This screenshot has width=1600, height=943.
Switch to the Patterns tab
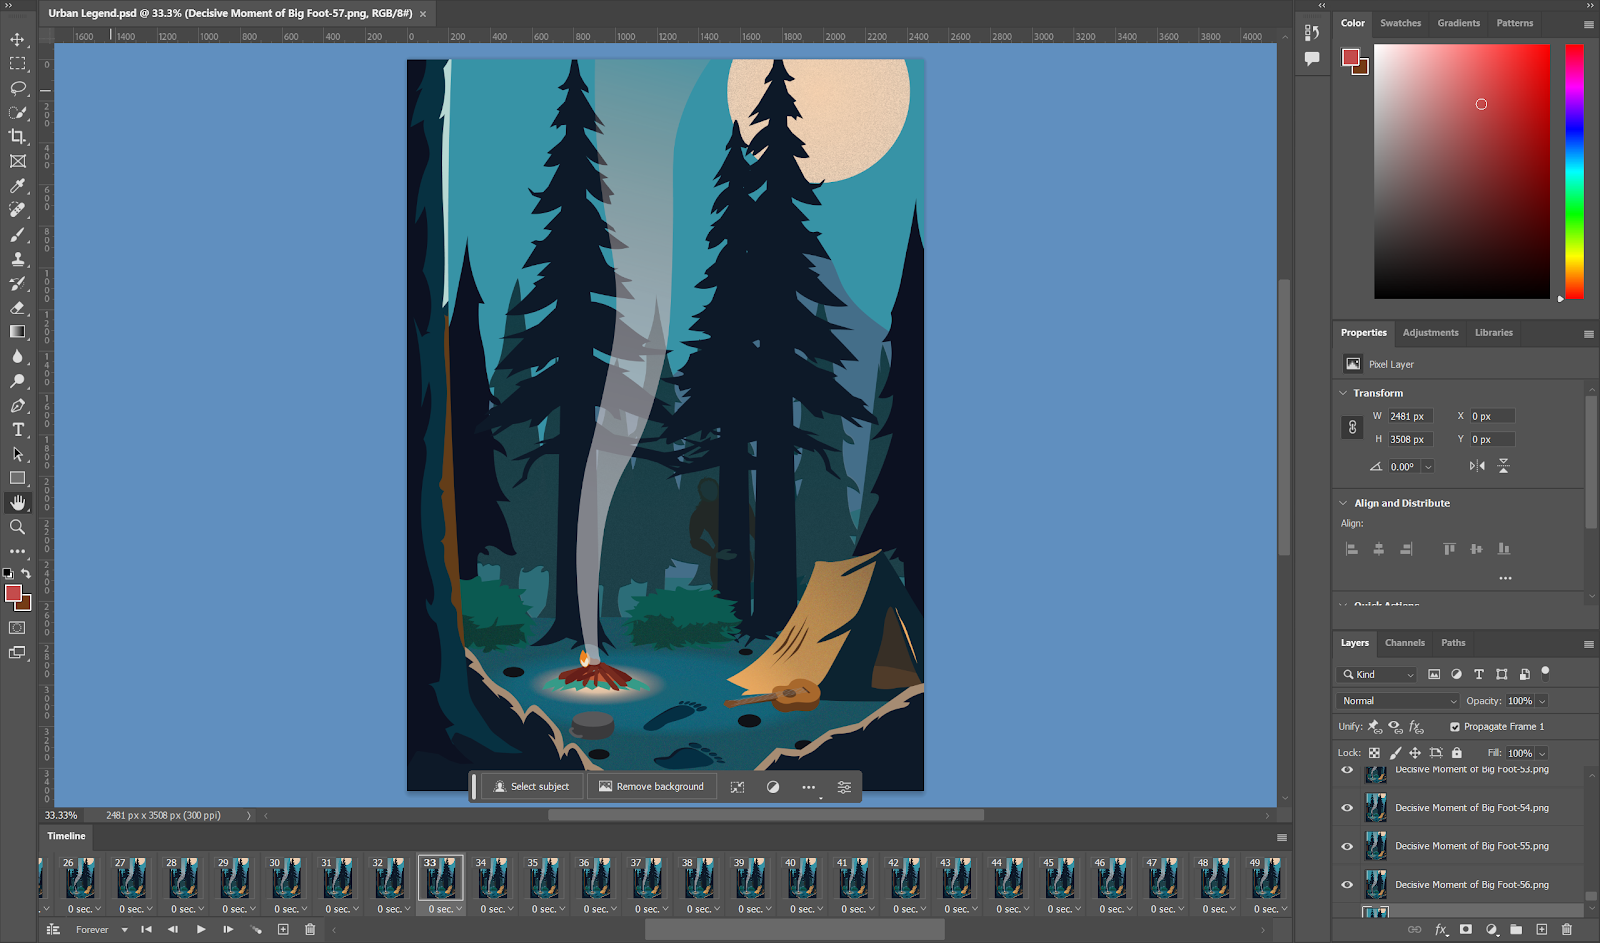pos(1514,23)
